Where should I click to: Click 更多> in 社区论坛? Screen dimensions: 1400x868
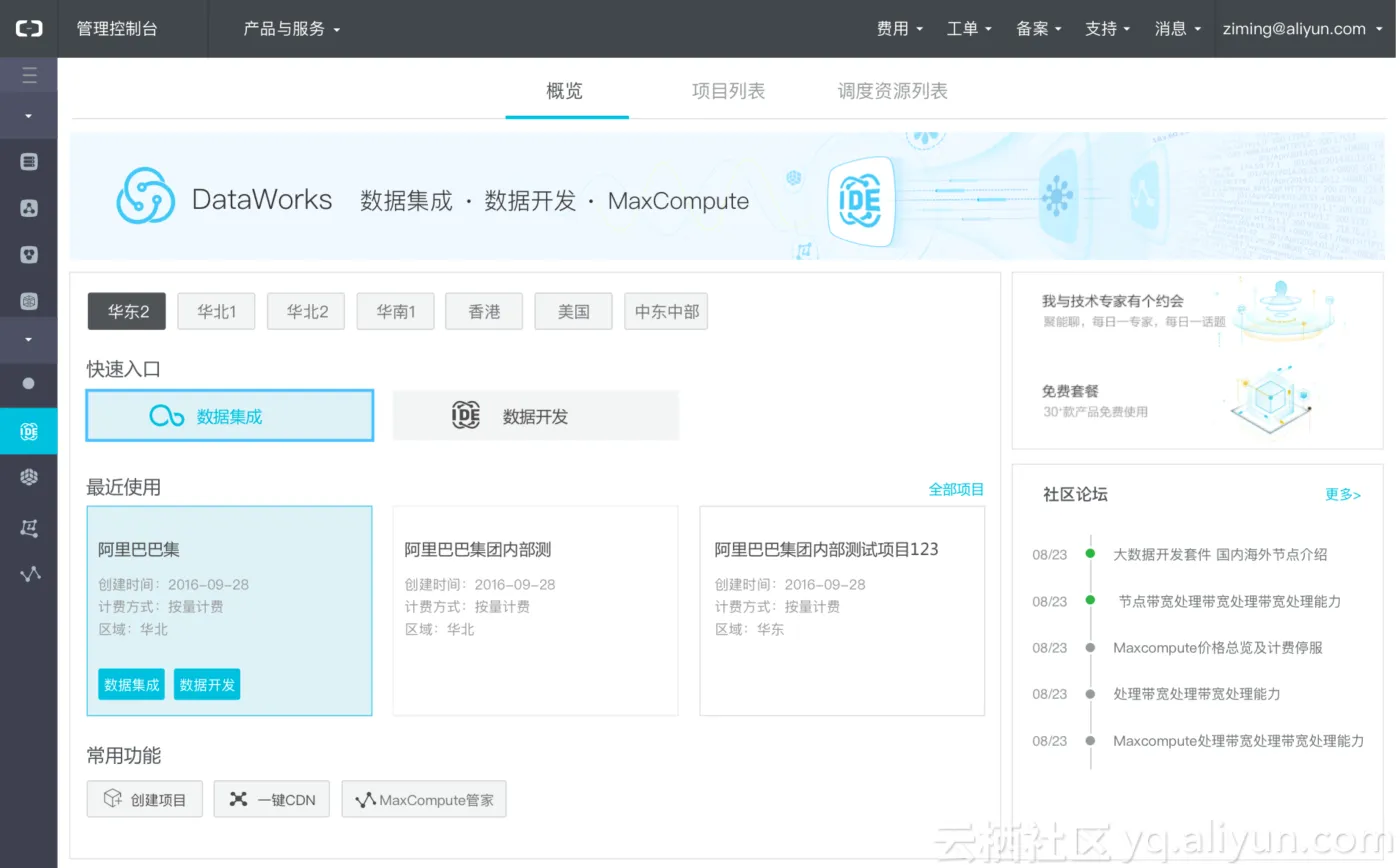pos(1343,495)
